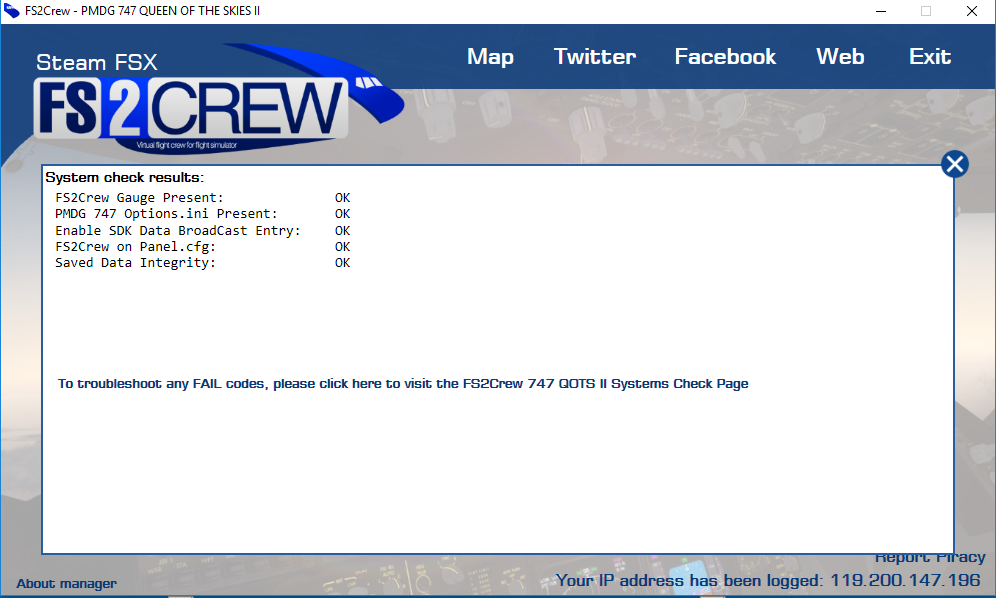996x598 pixels.
Task: Select 'PMDG 747 Options.ini Present:' text
Action: click(x=166, y=214)
